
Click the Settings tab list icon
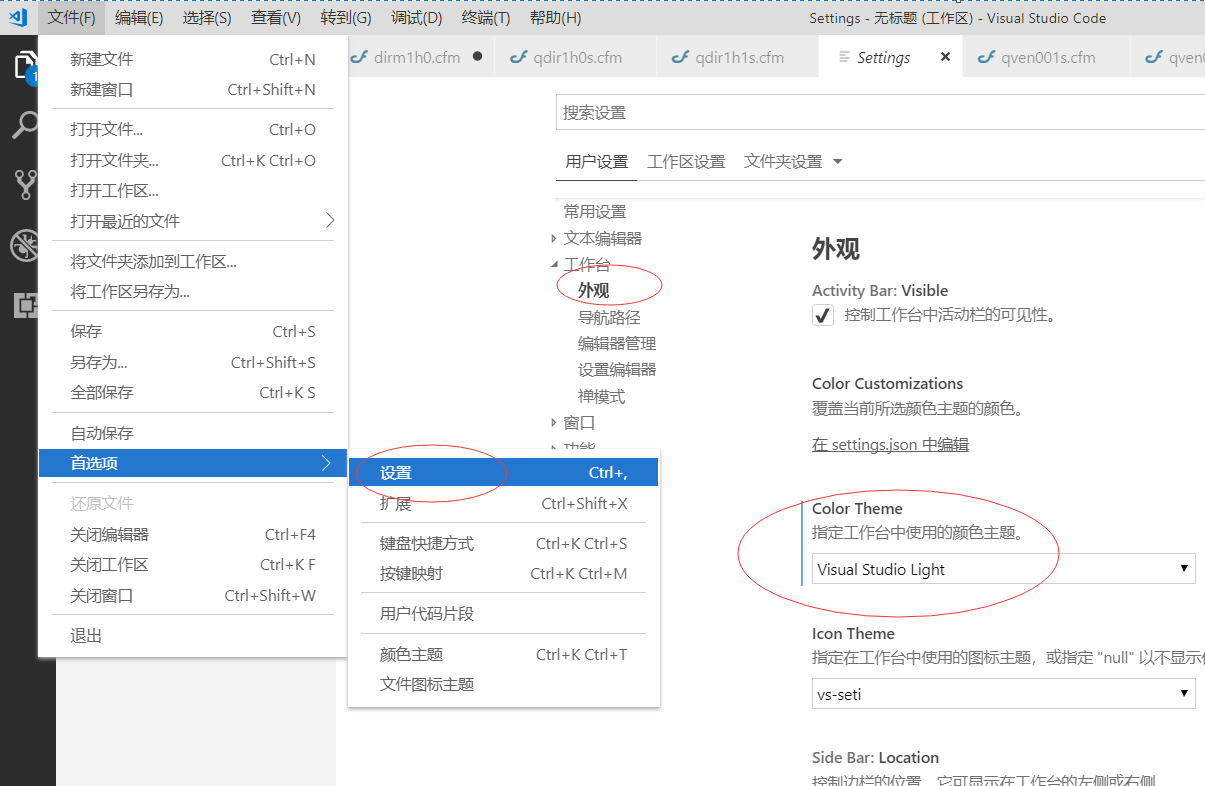(845, 57)
